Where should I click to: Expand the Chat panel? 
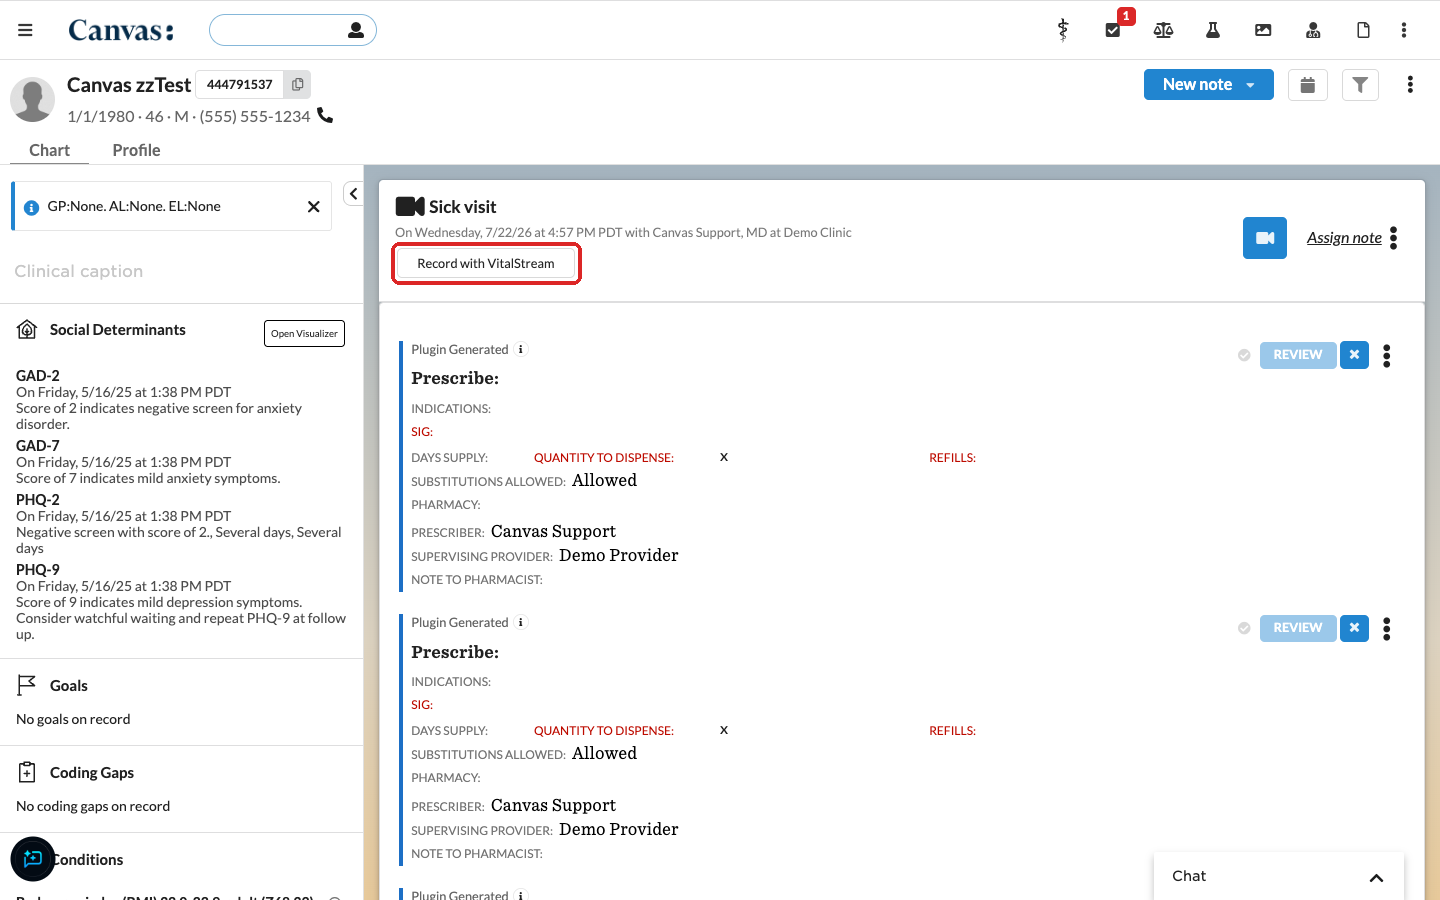(1279, 876)
